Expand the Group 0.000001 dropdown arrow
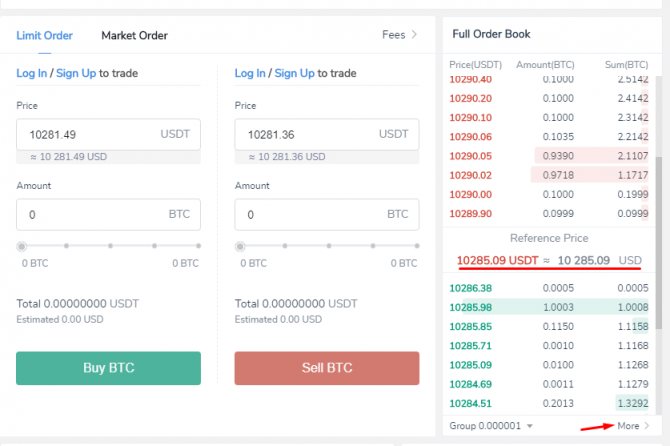 (530, 426)
